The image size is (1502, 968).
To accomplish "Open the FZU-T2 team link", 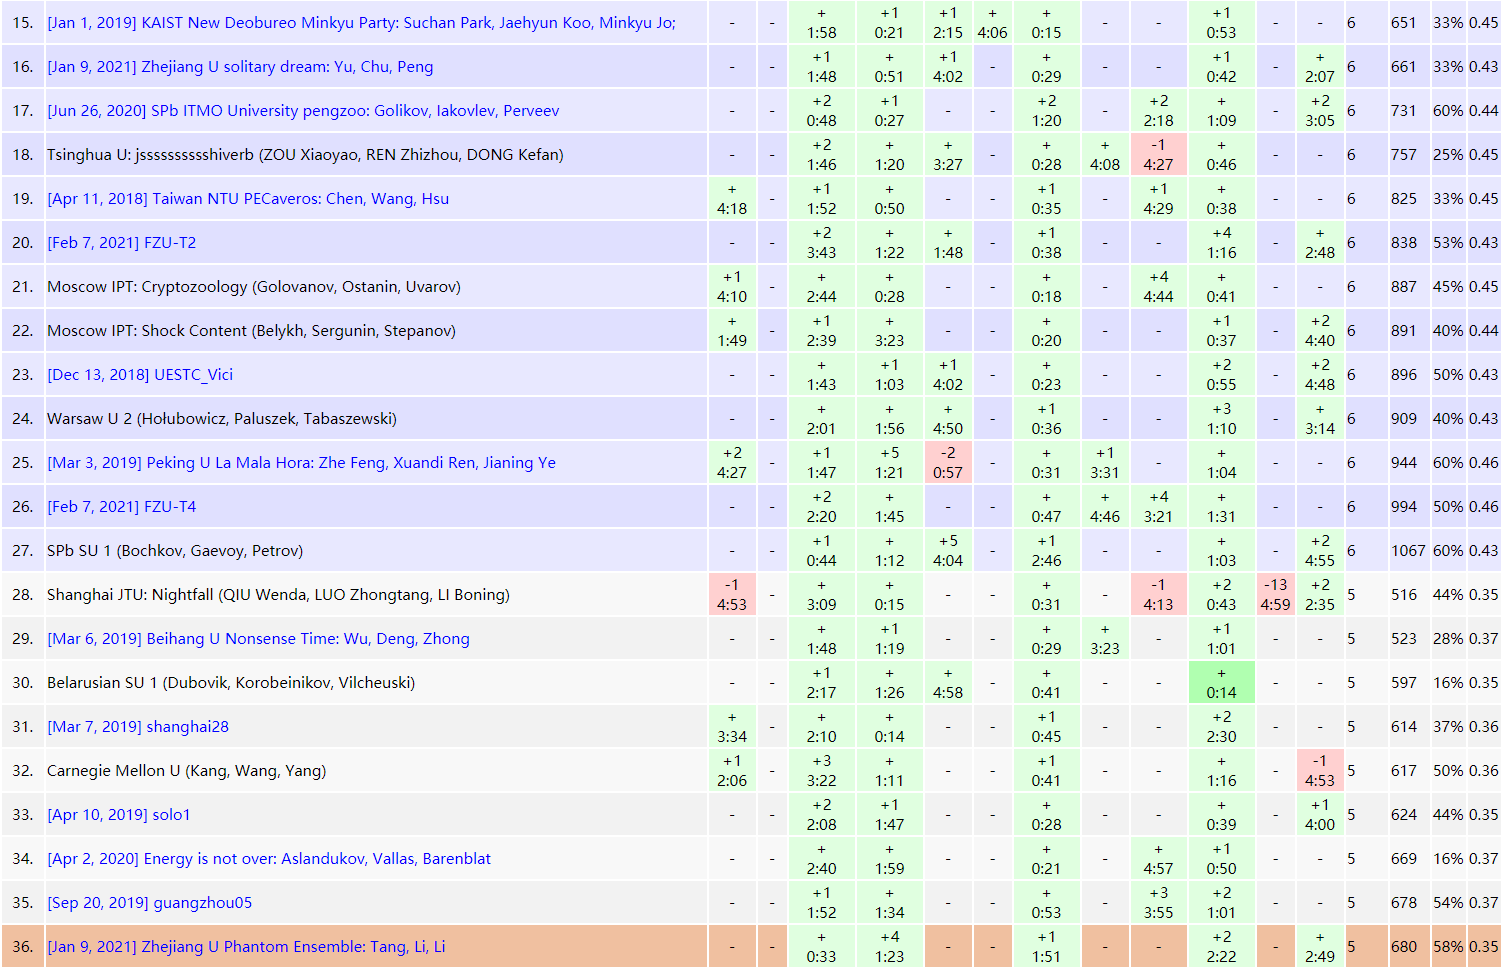I will click(122, 243).
